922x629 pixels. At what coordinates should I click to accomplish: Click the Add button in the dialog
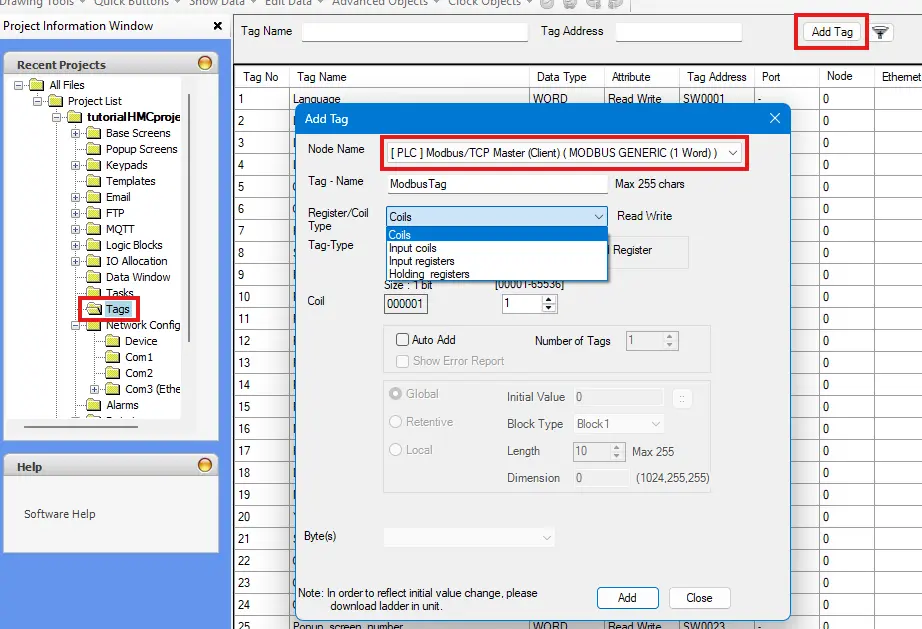point(627,598)
